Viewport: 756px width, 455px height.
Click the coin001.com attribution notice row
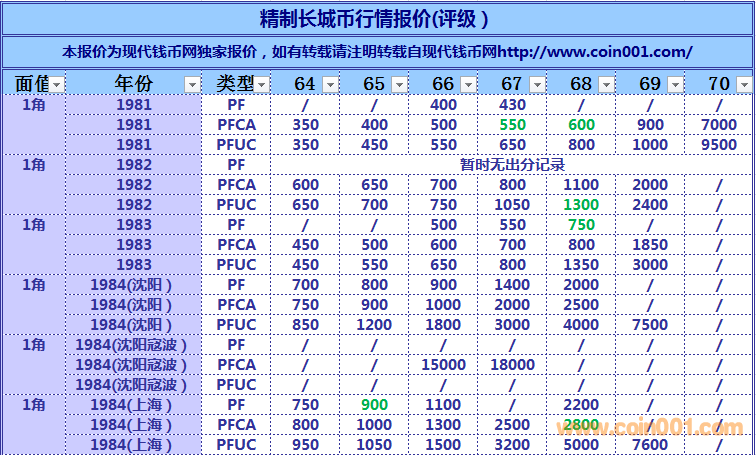tap(377, 51)
